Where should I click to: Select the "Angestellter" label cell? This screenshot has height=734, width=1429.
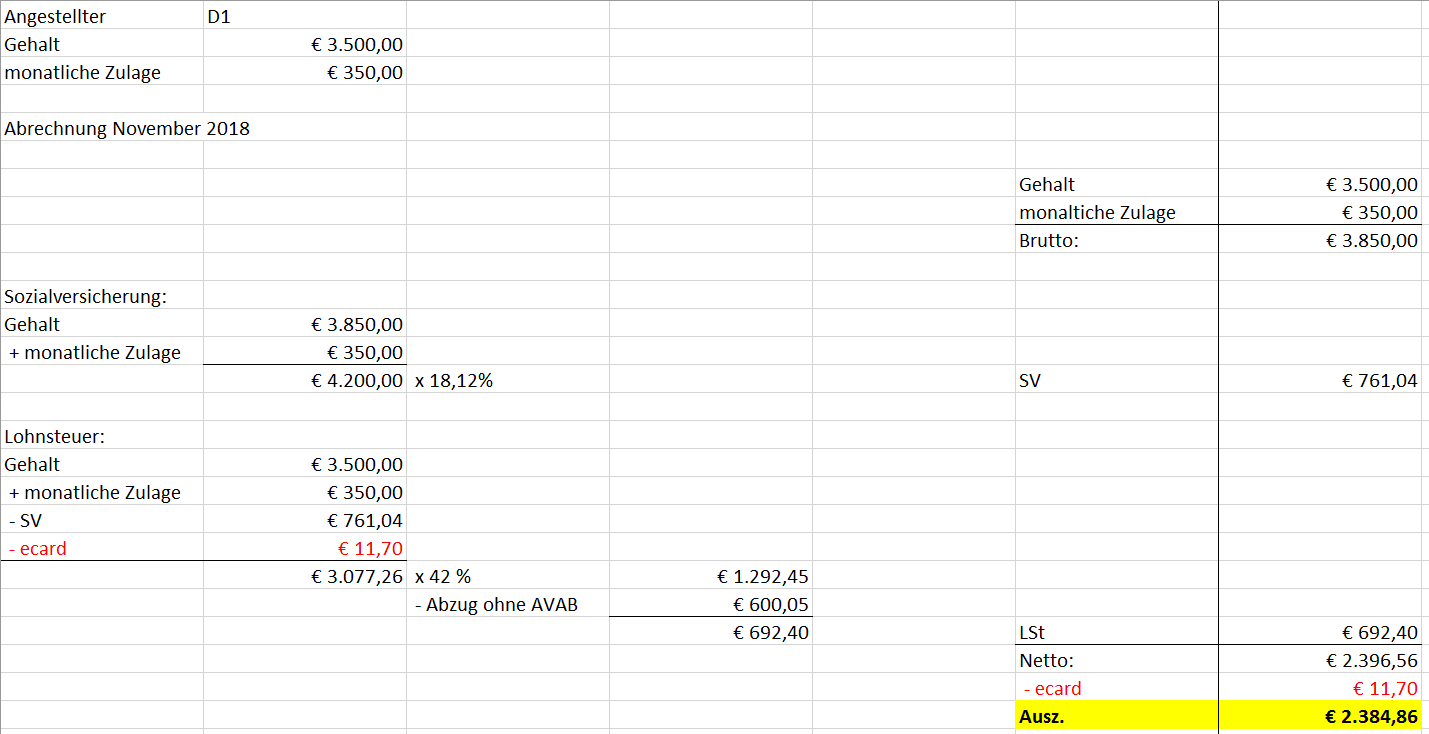55,16
